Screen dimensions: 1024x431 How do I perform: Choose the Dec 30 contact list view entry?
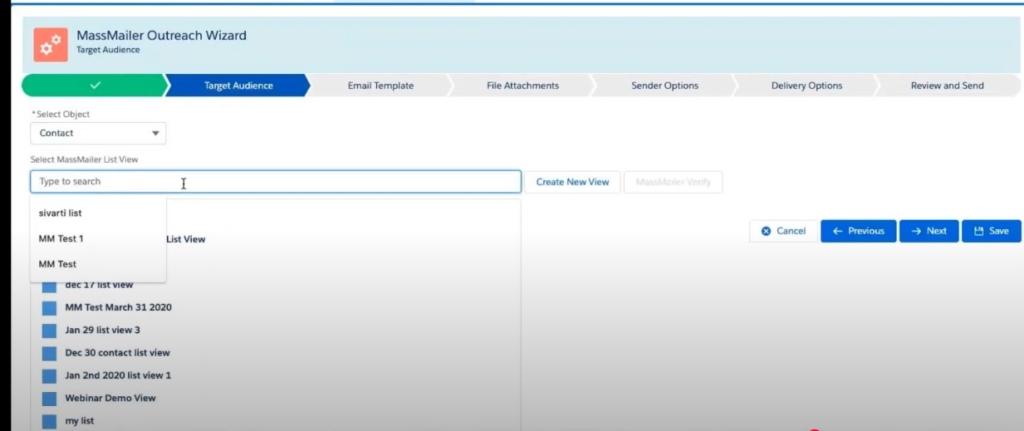click(x=118, y=353)
